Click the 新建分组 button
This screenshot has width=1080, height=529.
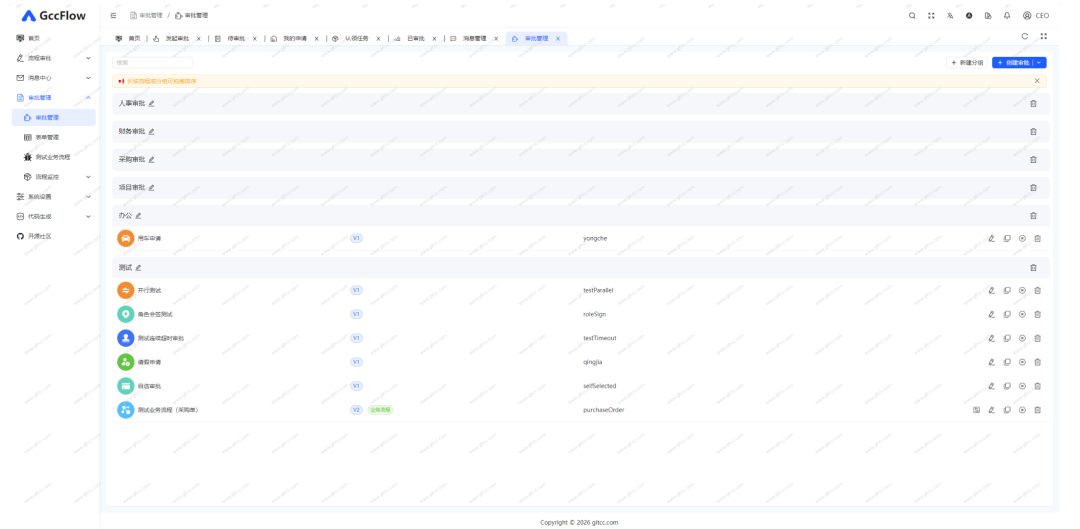(967, 63)
